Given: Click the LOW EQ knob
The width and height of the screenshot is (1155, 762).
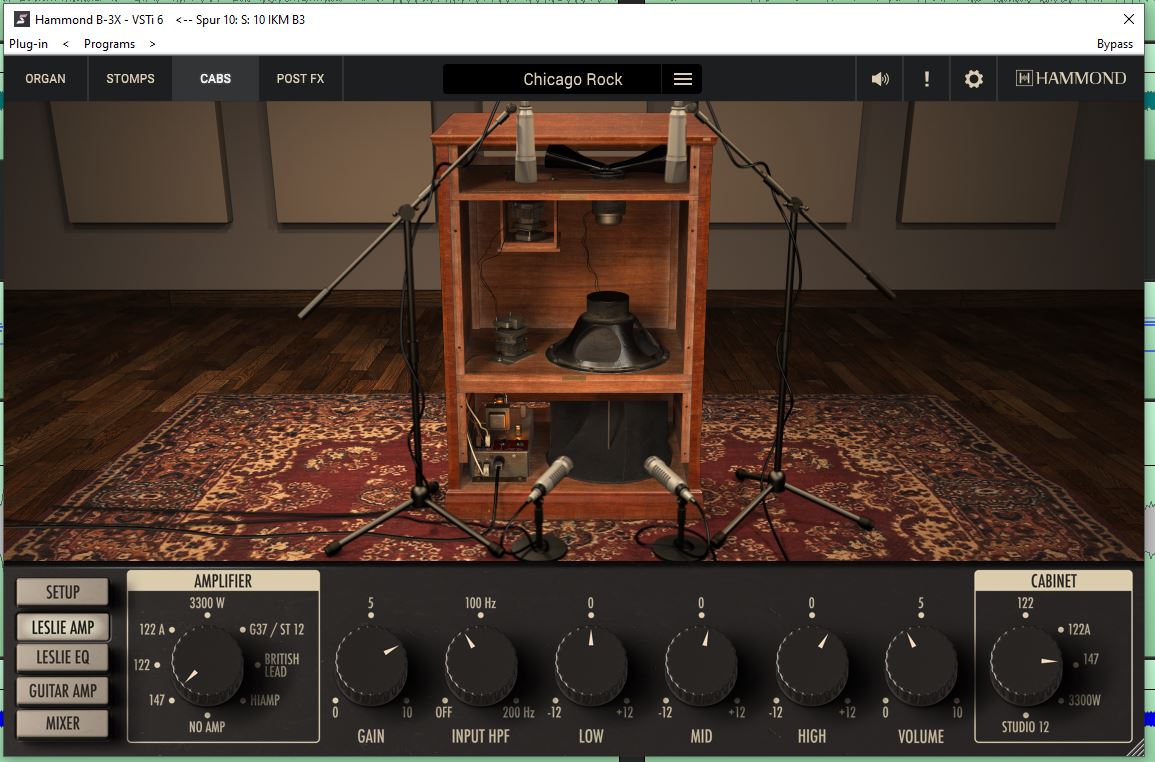Looking at the screenshot, I should coord(591,664).
